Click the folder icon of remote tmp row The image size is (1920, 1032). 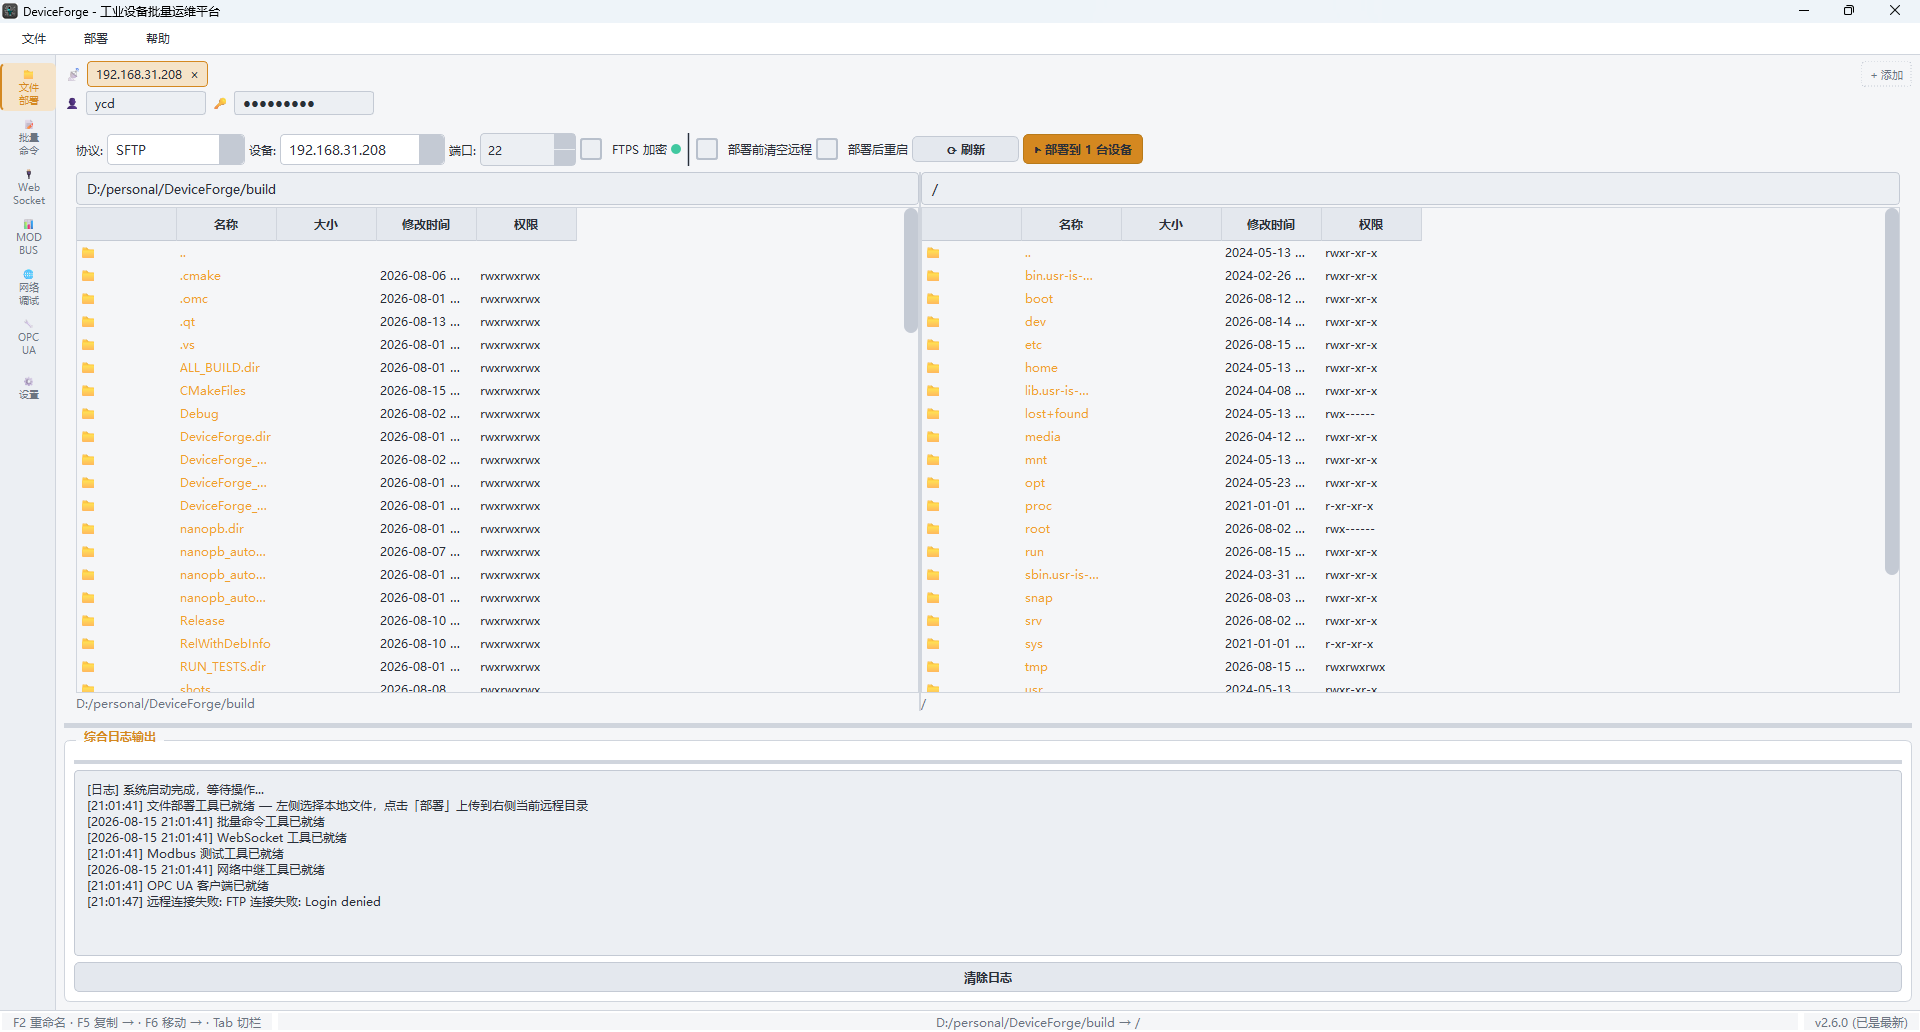(x=933, y=667)
